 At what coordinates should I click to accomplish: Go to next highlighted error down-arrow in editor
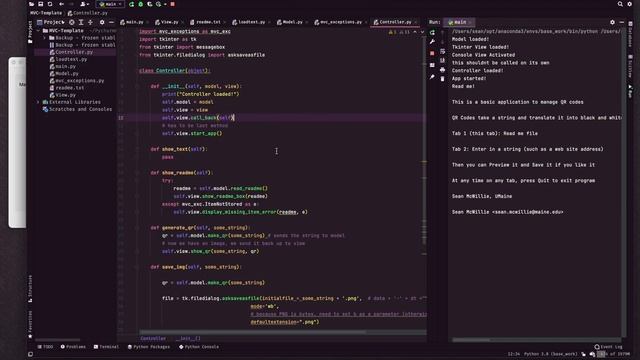pos(422,32)
